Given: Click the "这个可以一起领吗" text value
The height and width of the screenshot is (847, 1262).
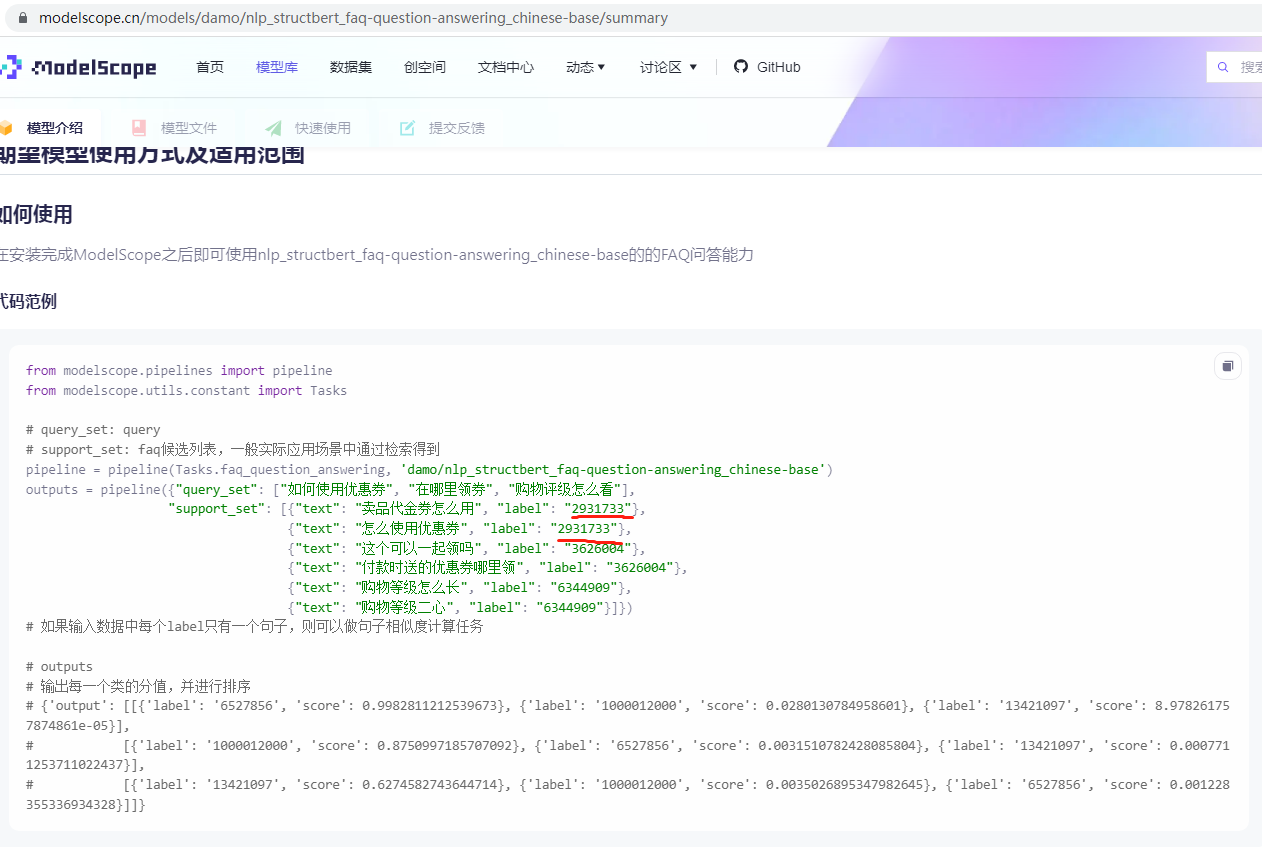Looking at the screenshot, I should point(418,548).
